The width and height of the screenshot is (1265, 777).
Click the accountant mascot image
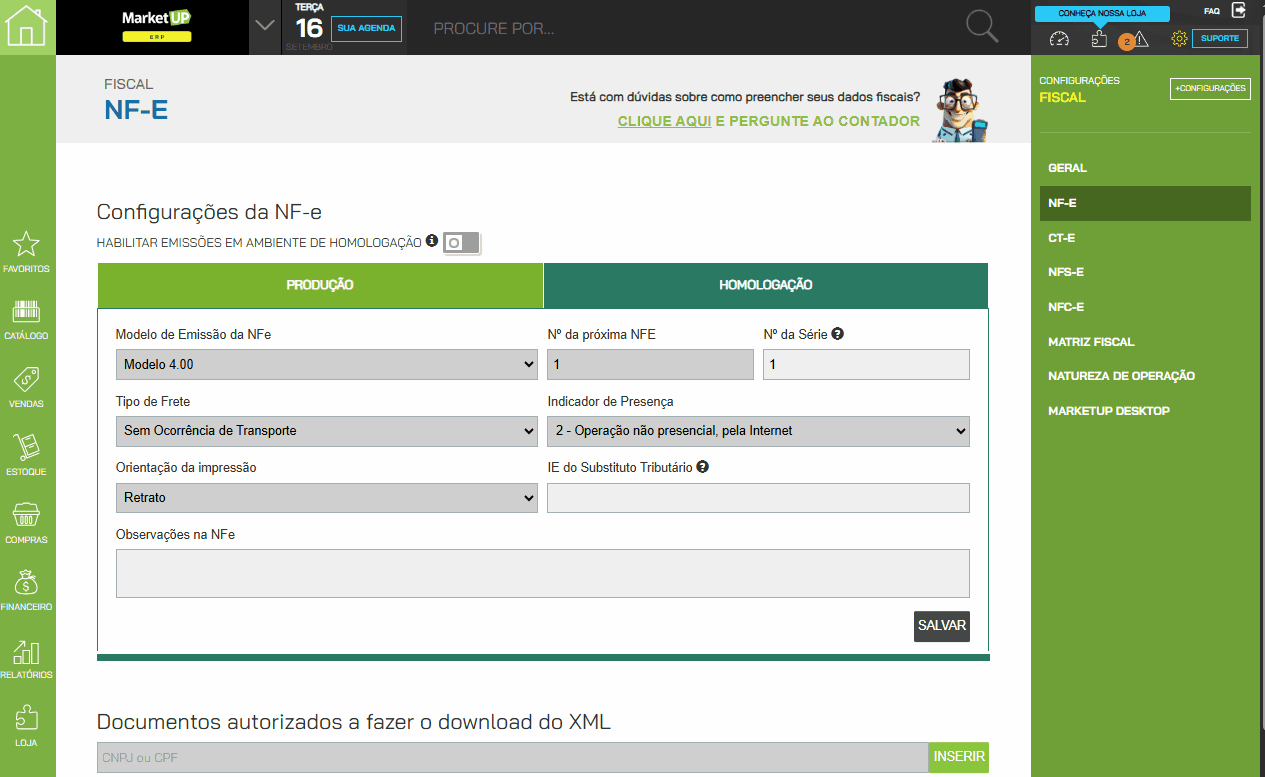tap(961, 110)
